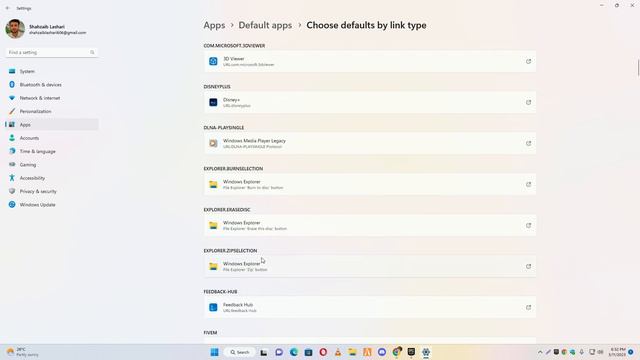Open external link arrow for 3D Viewer
640x360 pixels.
528,61
